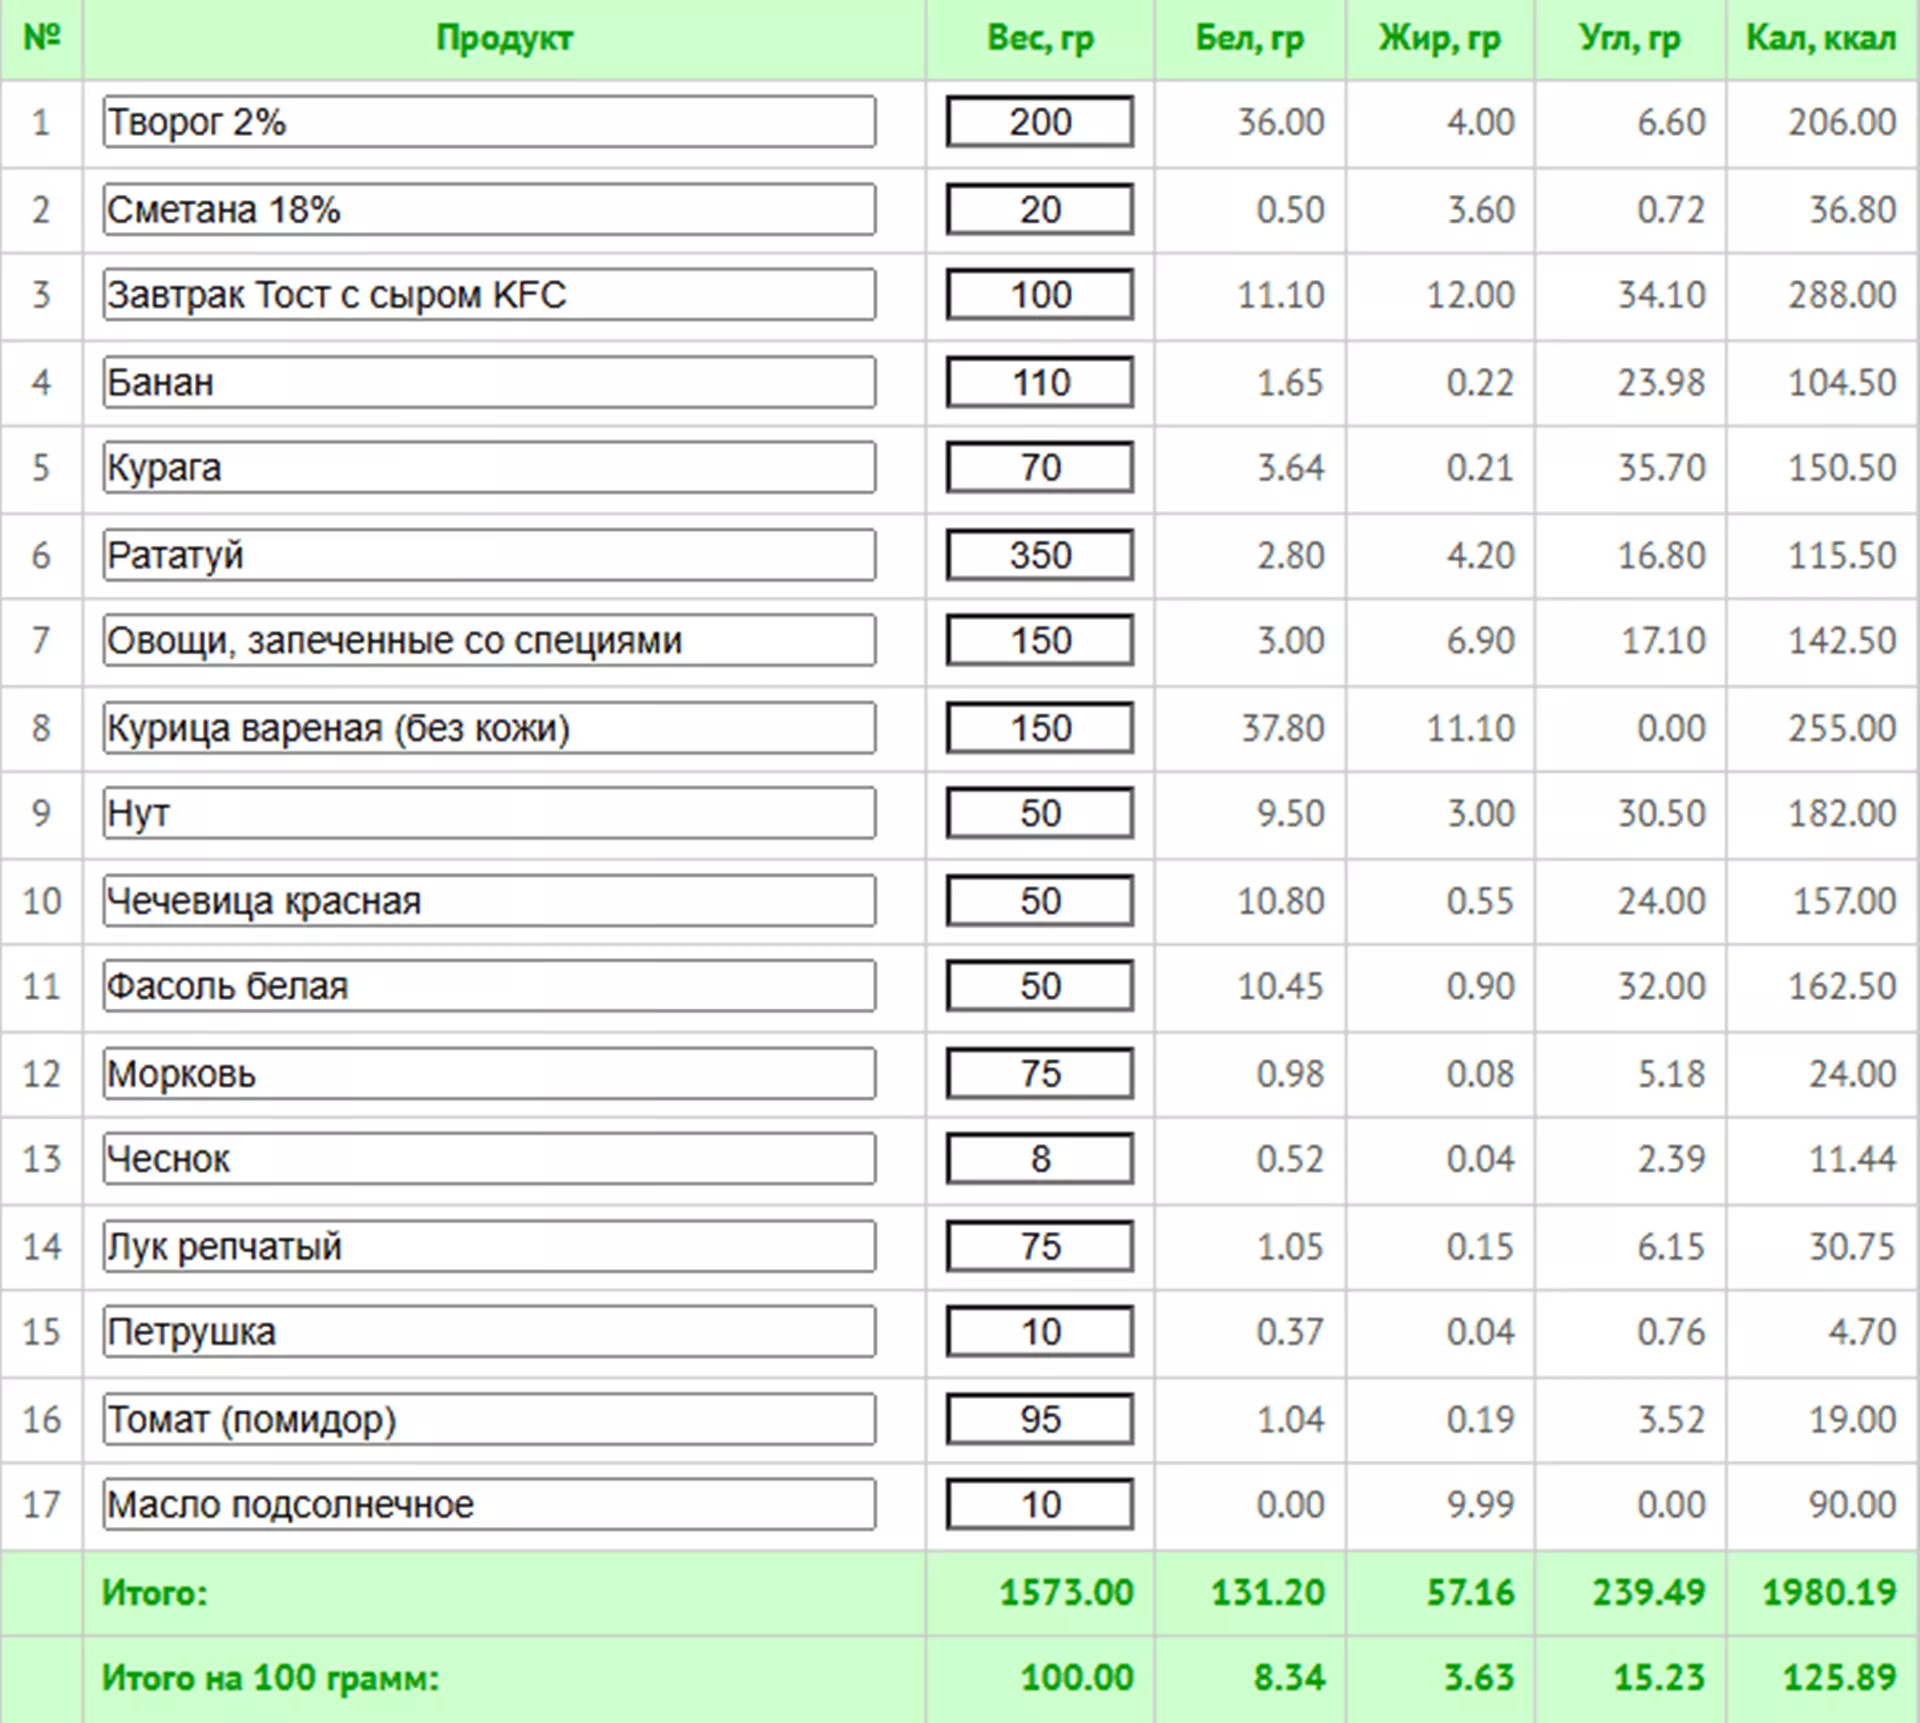The image size is (1920, 1723).
Task: Click the Фасоль белая weight field
Action: click(x=1039, y=986)
